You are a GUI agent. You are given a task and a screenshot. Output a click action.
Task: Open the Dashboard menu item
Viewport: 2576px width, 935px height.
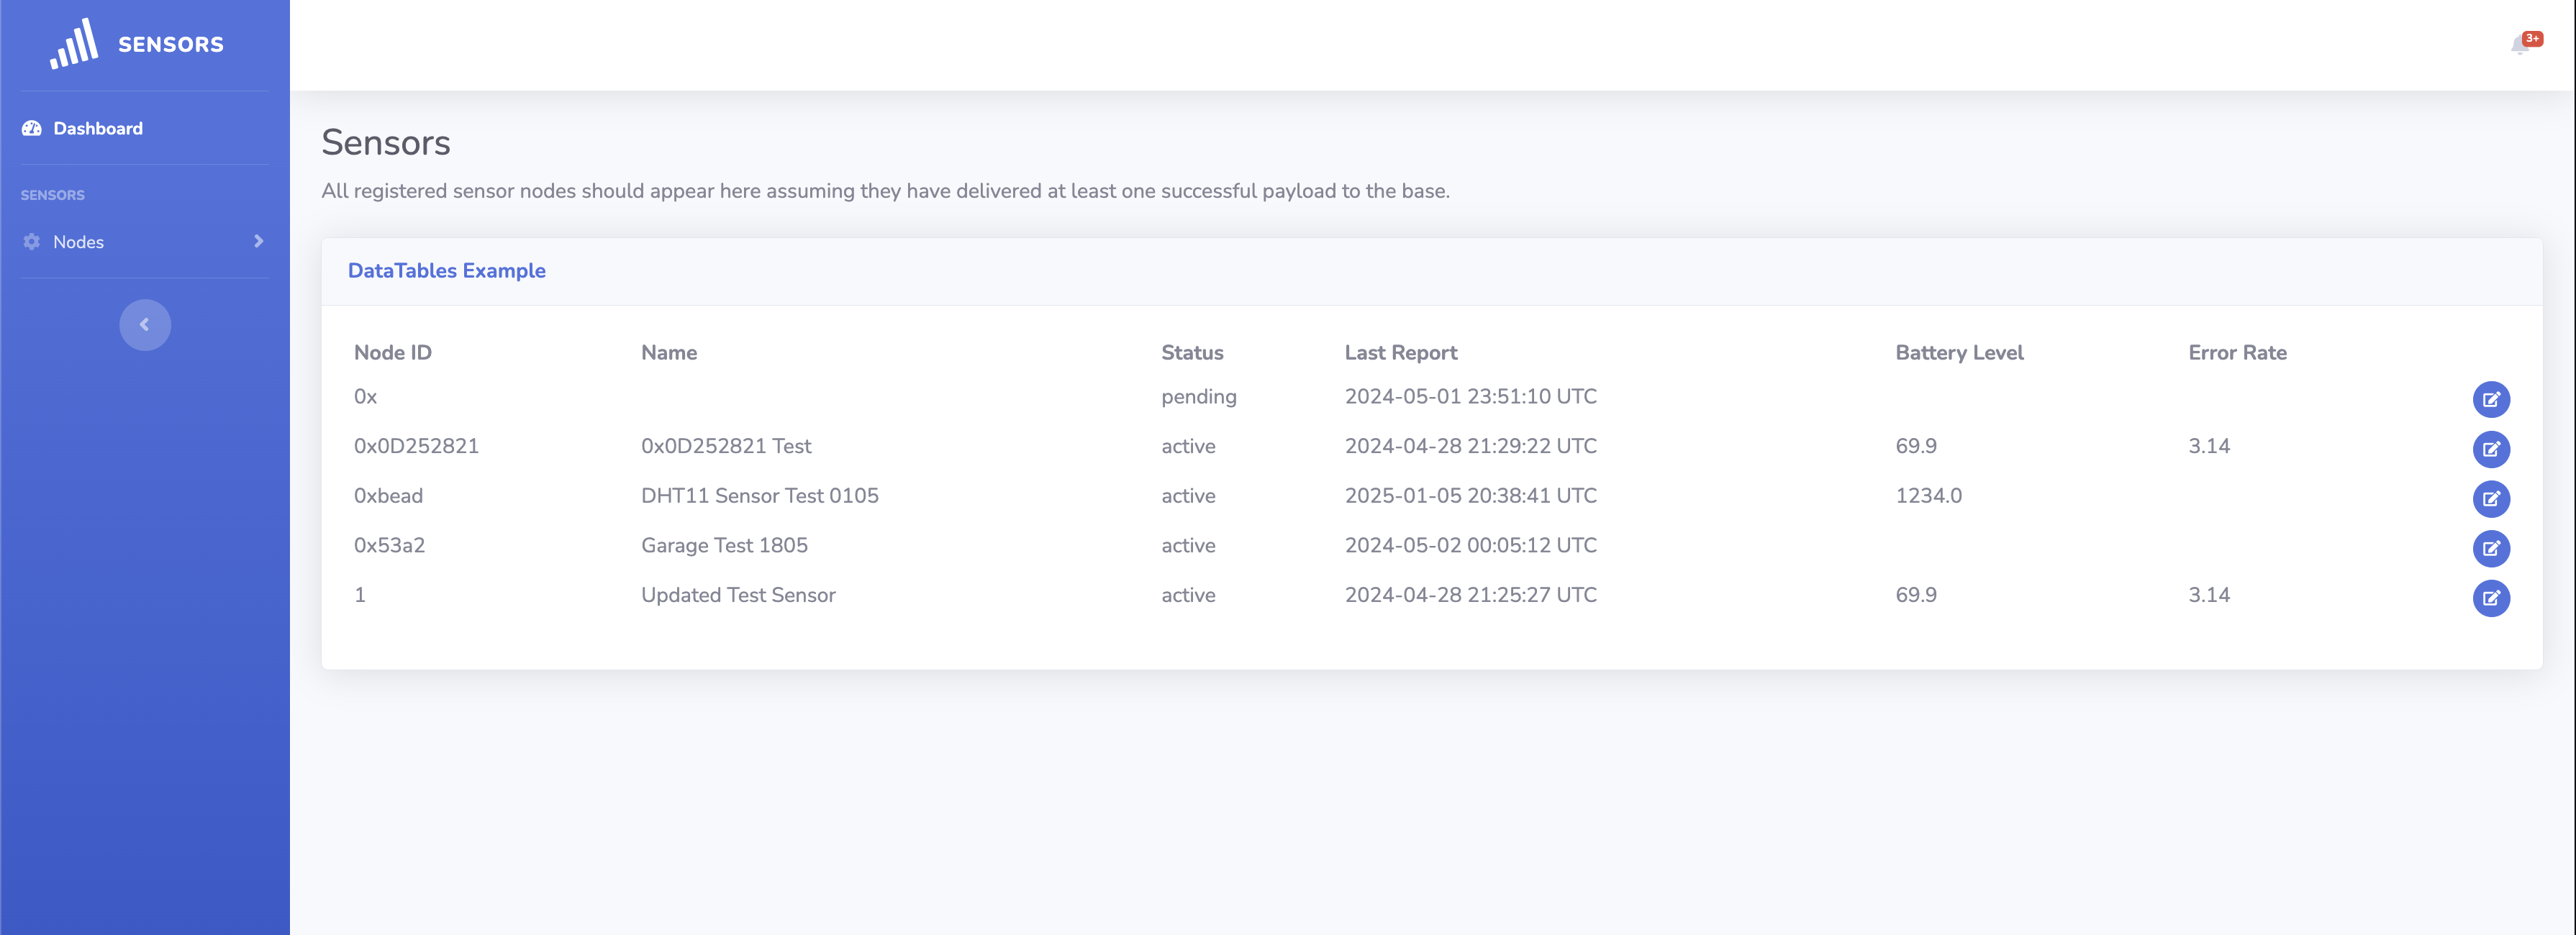coord(98,128)
